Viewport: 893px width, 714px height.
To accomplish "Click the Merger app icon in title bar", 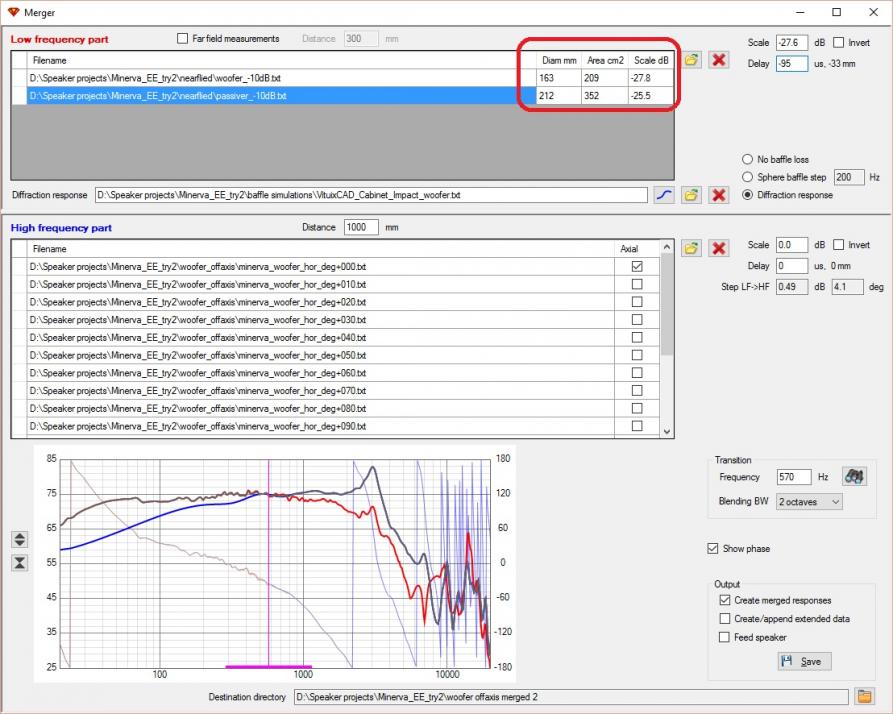I will (13, 12).
